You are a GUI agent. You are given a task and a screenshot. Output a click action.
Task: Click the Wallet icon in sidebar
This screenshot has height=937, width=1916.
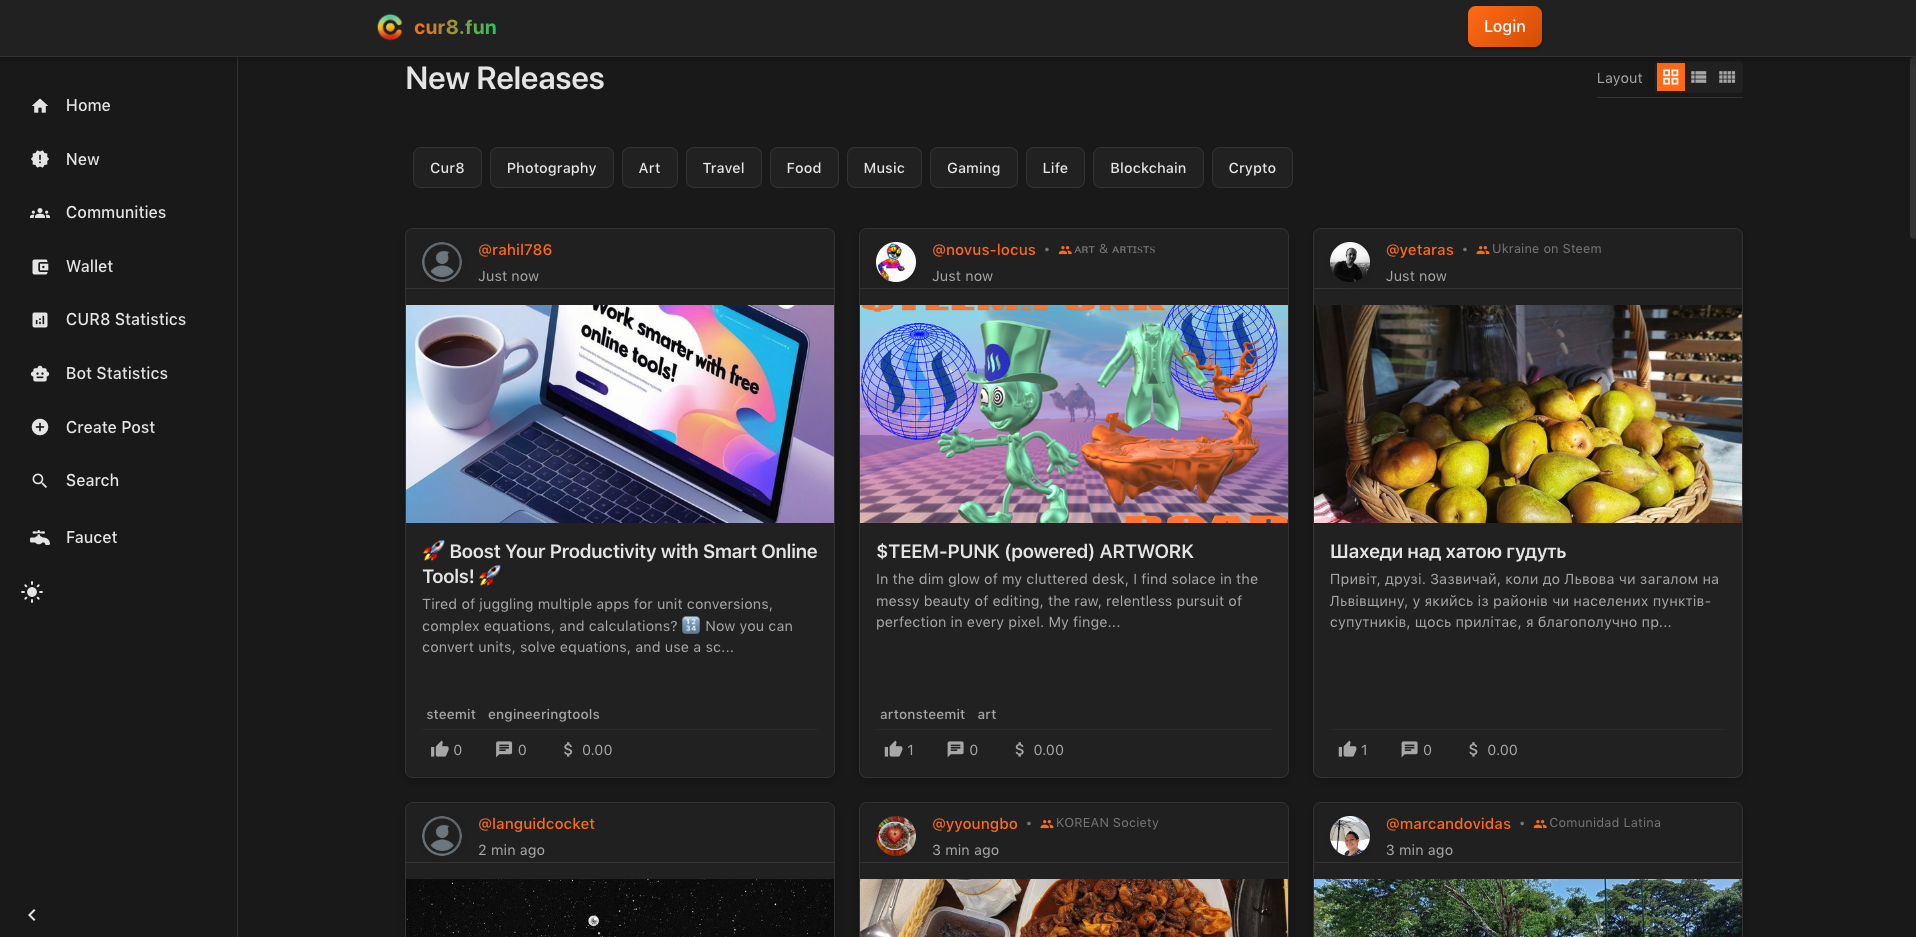(40, 267)
